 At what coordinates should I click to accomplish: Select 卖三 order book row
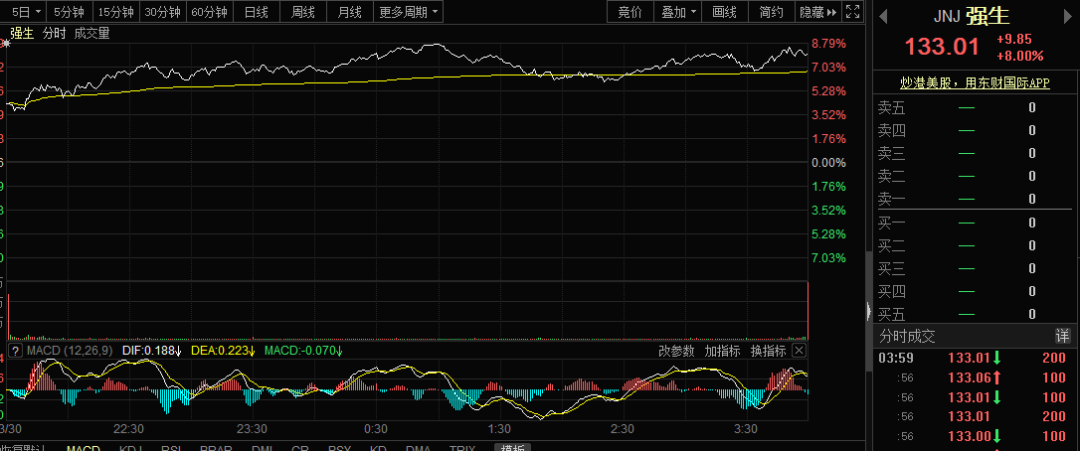coord(973,153)
